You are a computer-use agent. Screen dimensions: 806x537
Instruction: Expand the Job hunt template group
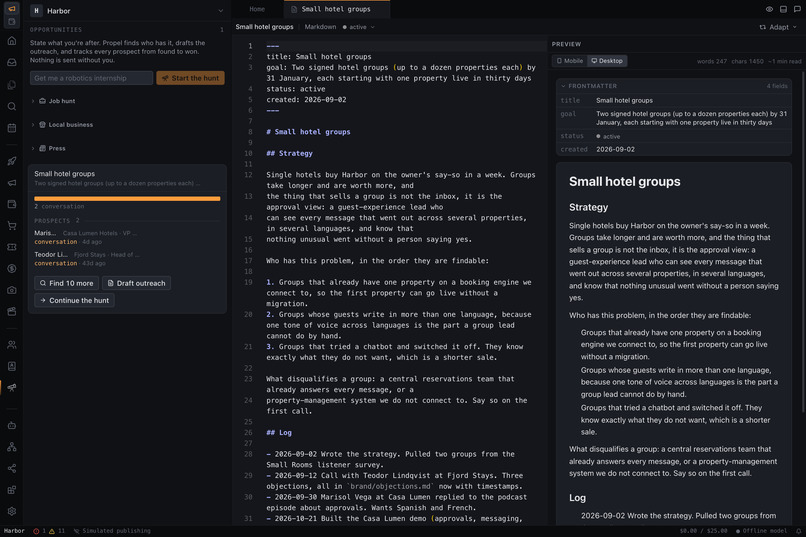[x=57, y=101]
